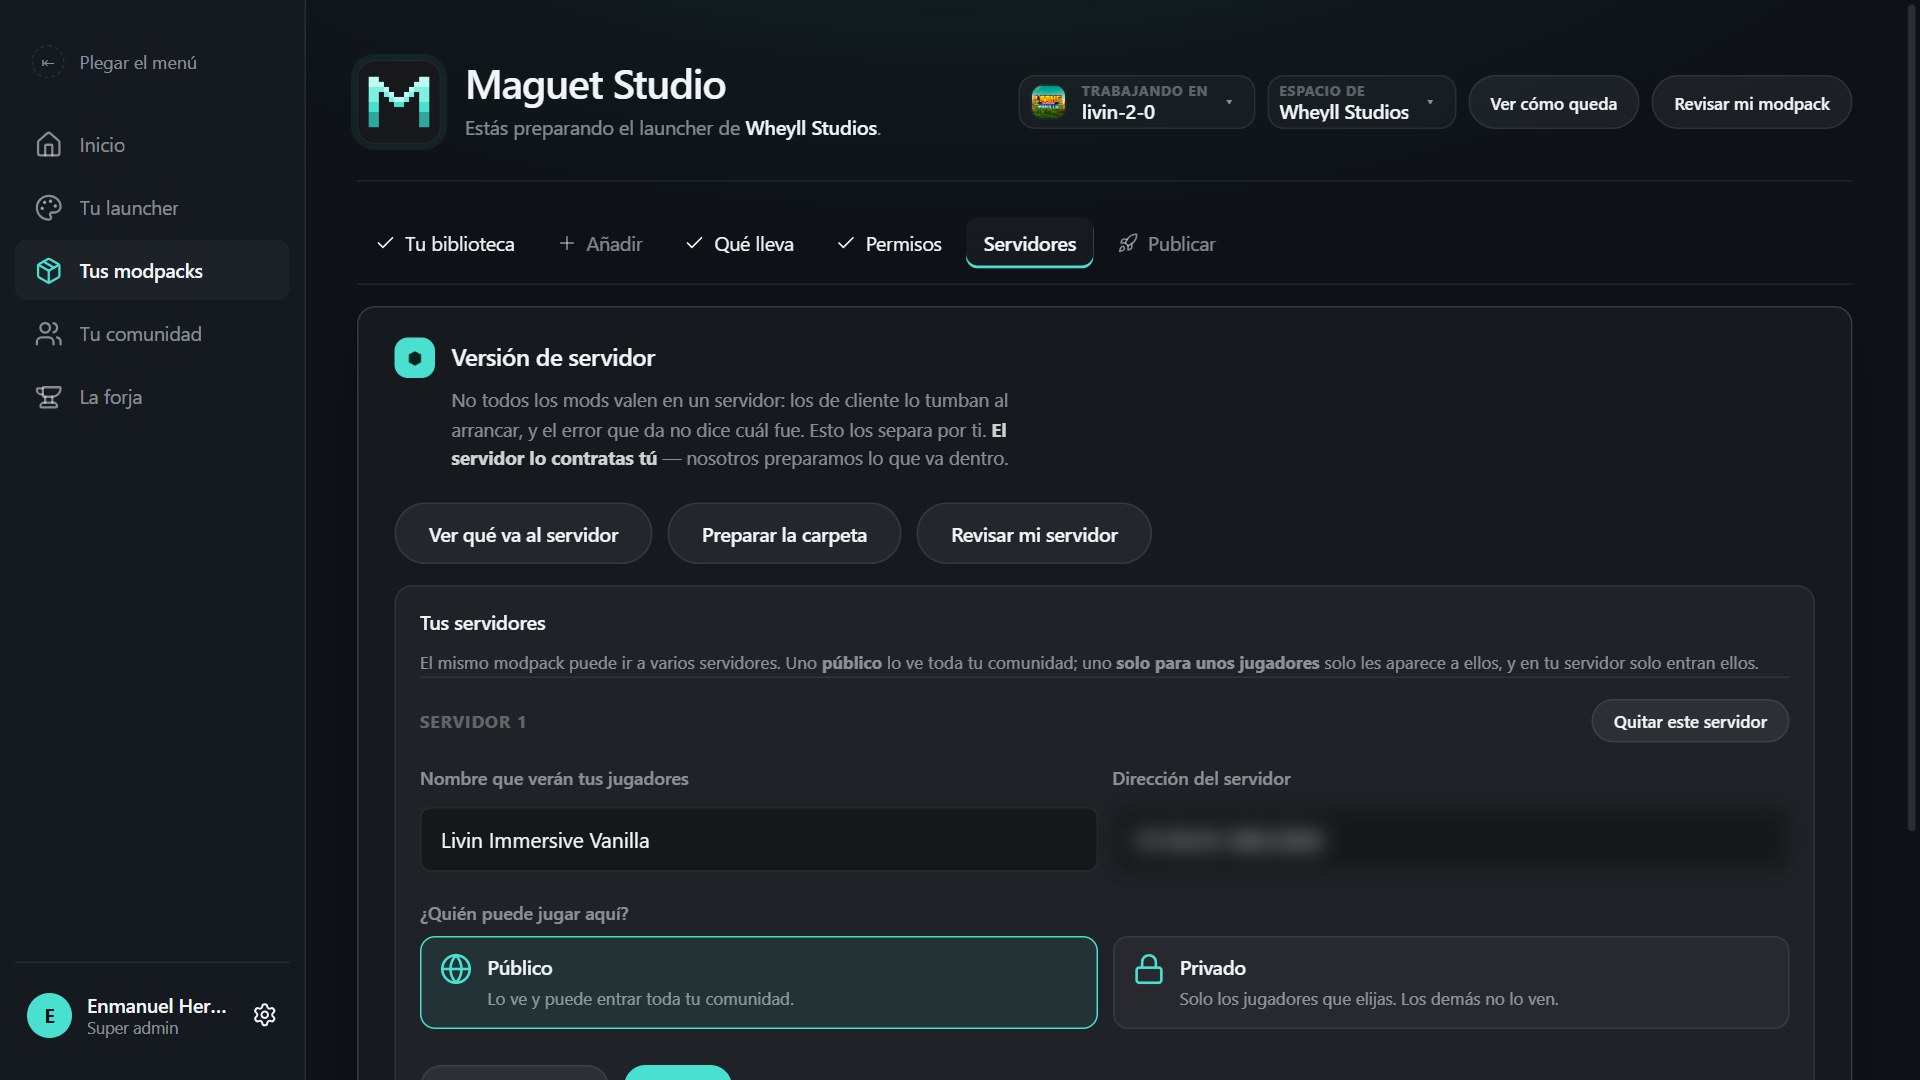Open the Inicio home icon

click(48, 145)
